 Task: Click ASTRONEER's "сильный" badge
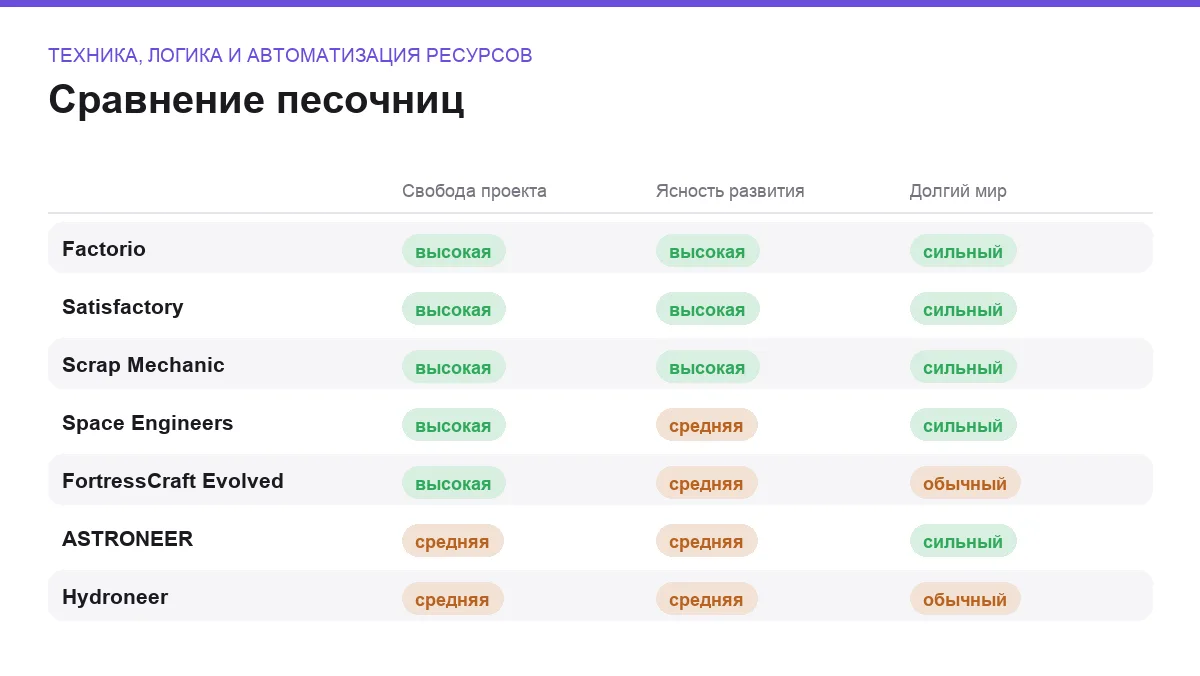(963, 541)
